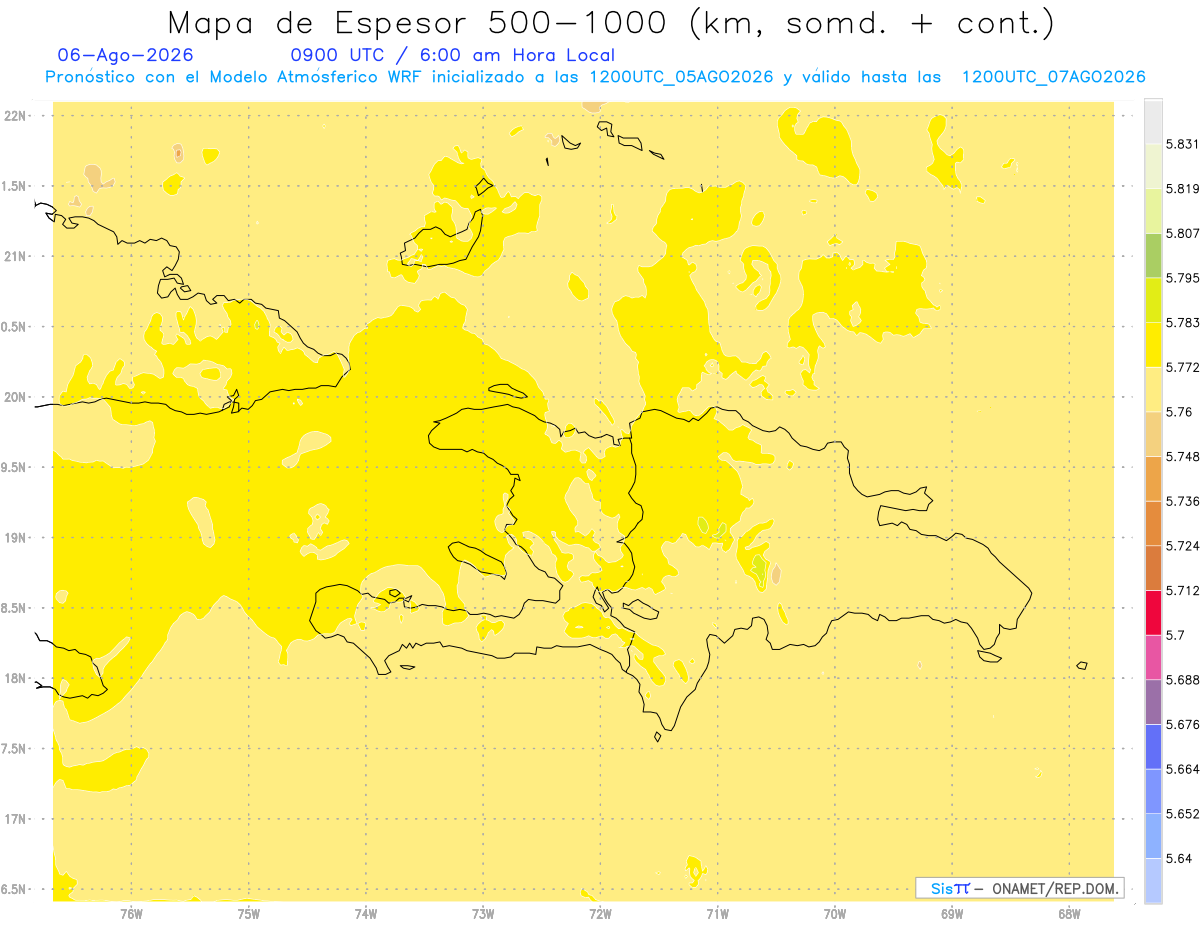
Task: Click the red swatch between 5.7 and 5.712
Action: 1153,613
